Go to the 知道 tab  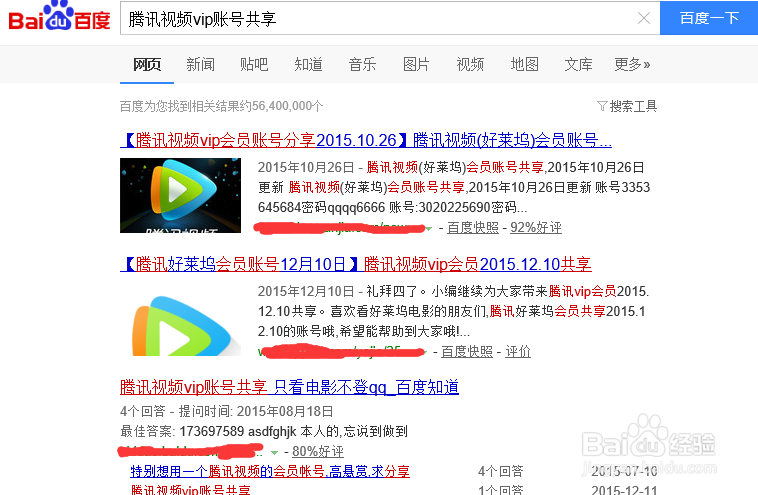click(308, 64)
